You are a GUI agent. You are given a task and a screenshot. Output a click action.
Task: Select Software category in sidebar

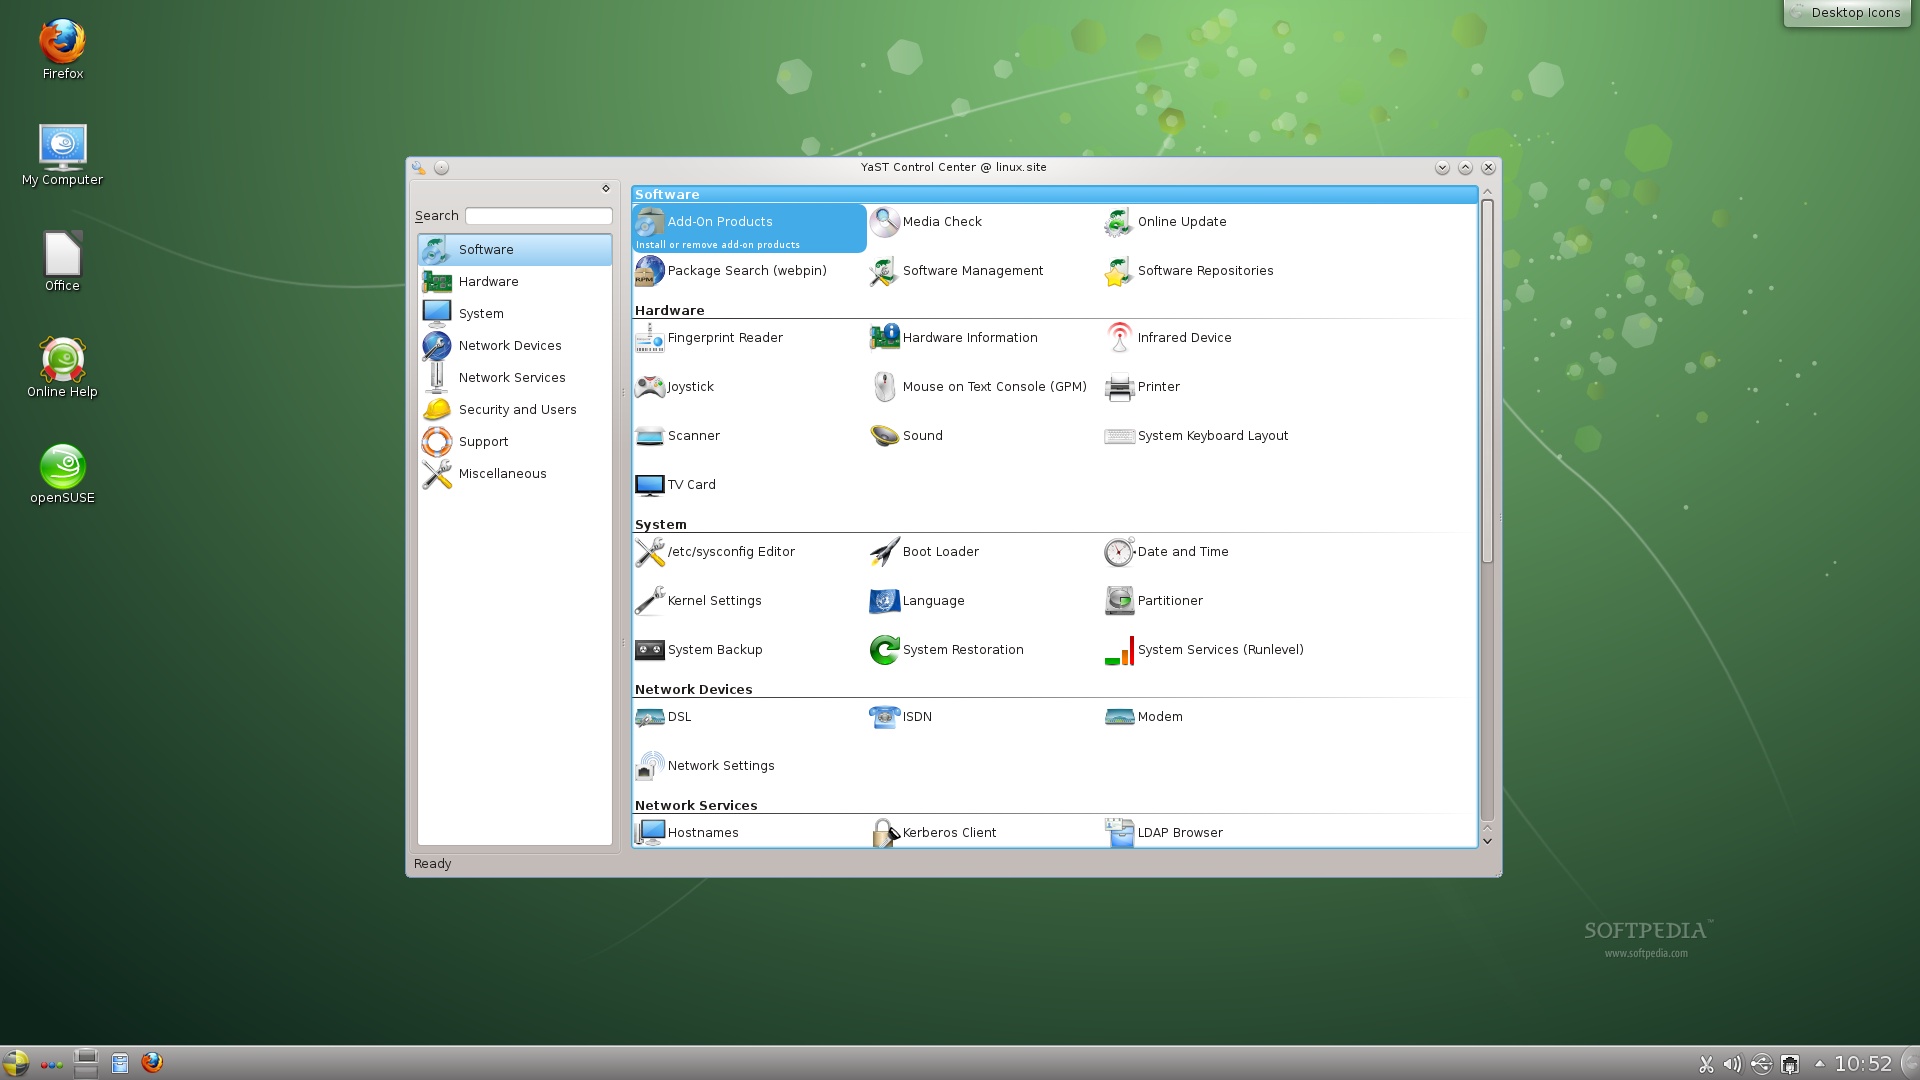point(515,250)
